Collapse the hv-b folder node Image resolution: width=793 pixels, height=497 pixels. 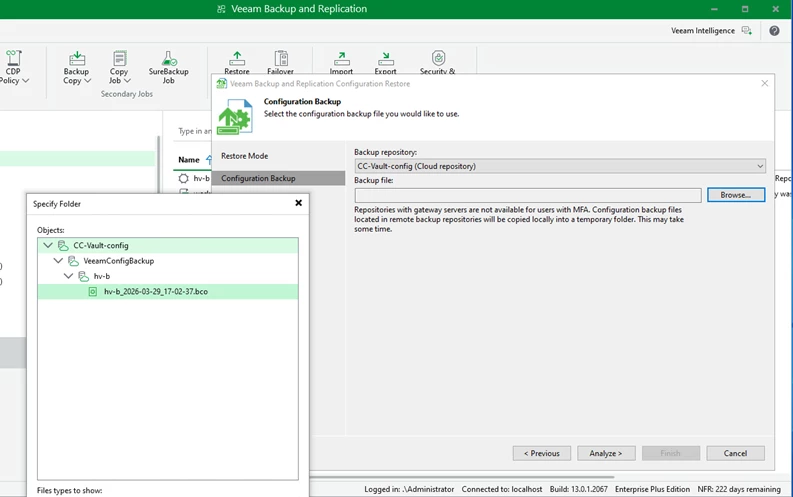coord(69,276)
